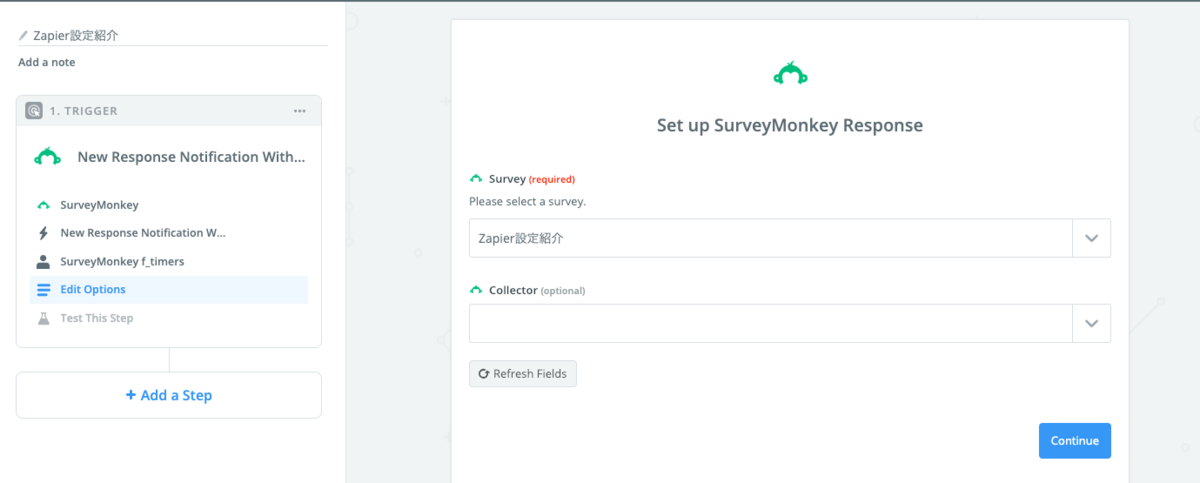This screenshot has height=483, width=1200.
Task: Click the SurveyMonkey icon beside the Survey label
Action: [x=476, y=179]
